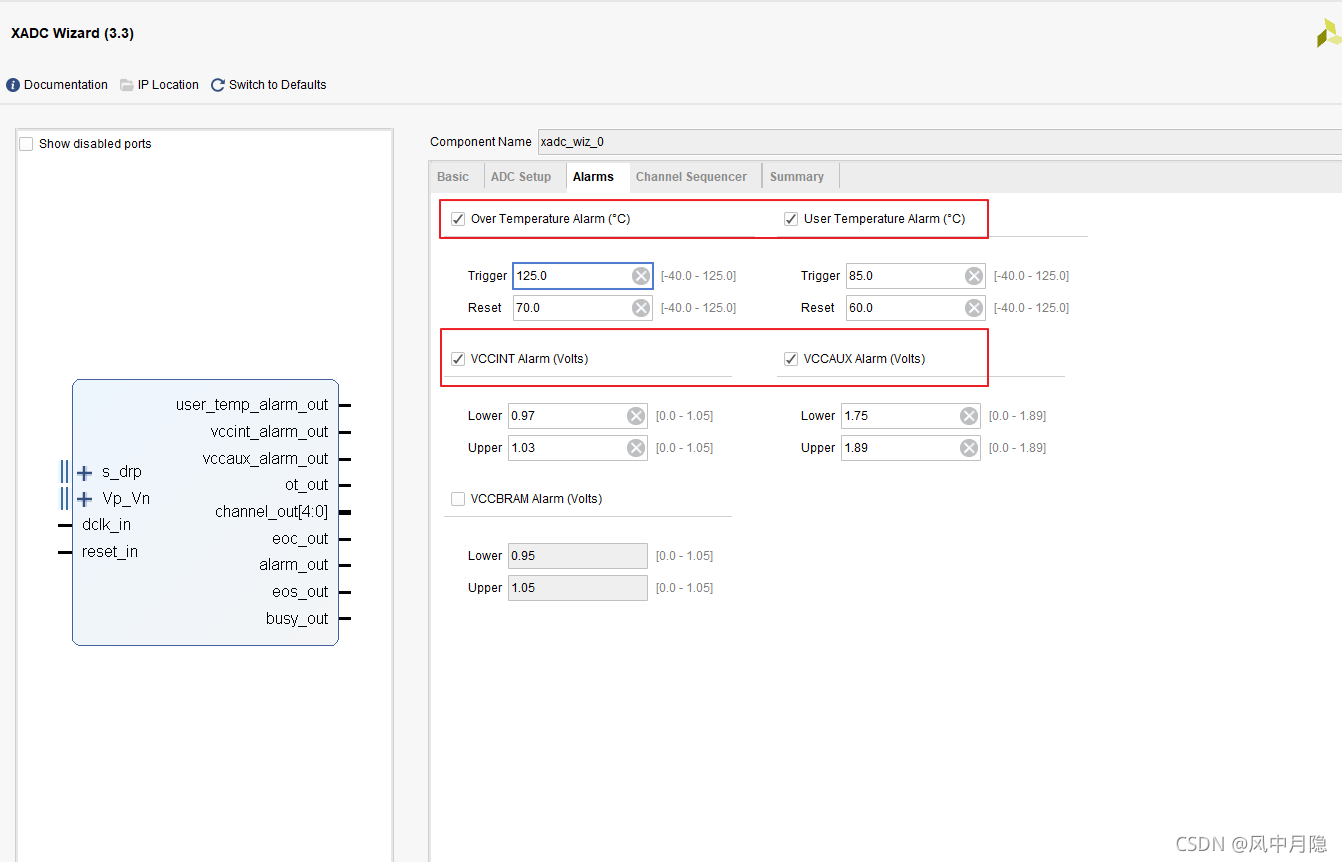Toggle Show disabled ports checkbox

pos(26,144)
